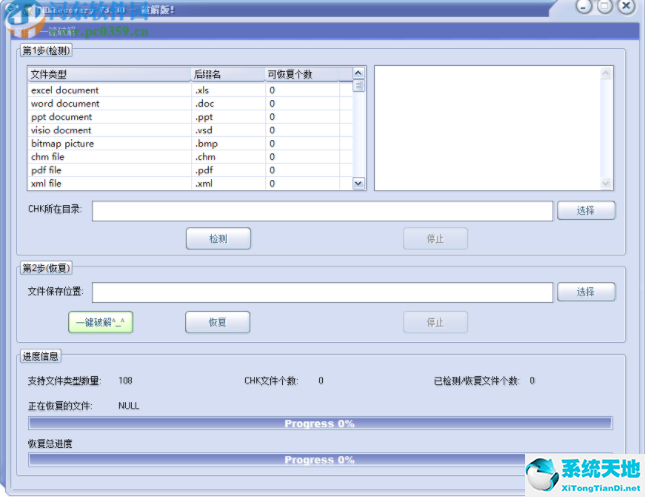Screen dimensions: 645x497
Task: Select the word document row
Action: tap(190, 103)
